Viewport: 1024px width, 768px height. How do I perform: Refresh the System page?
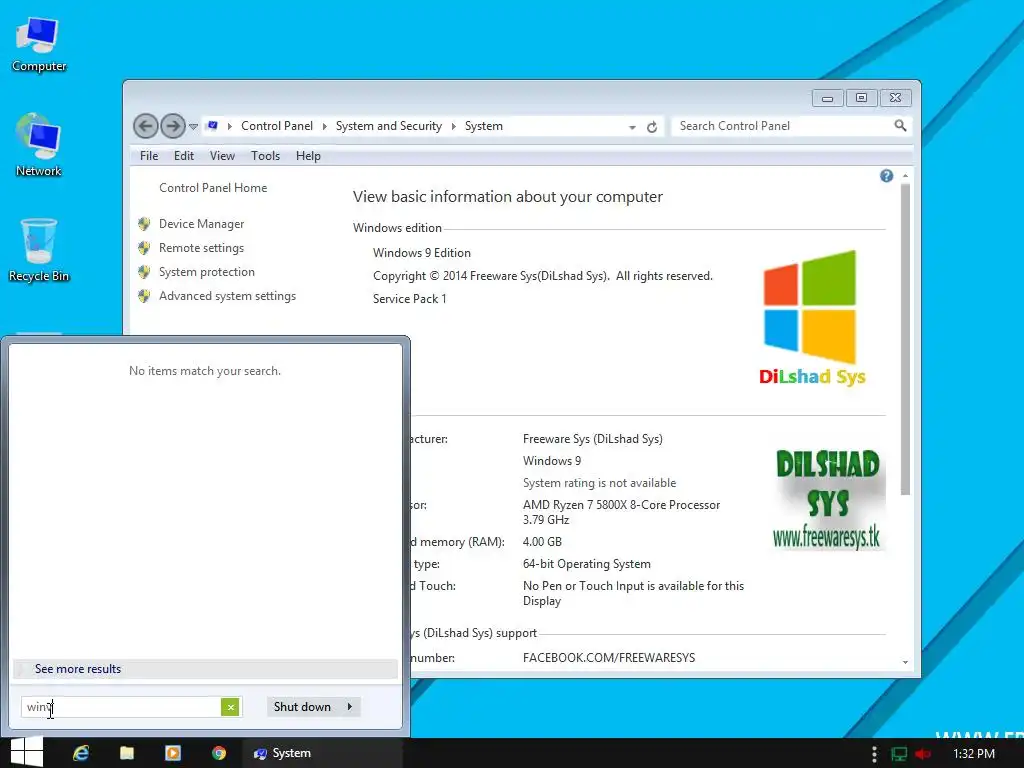pyautogui.click(x=652, y=127)
